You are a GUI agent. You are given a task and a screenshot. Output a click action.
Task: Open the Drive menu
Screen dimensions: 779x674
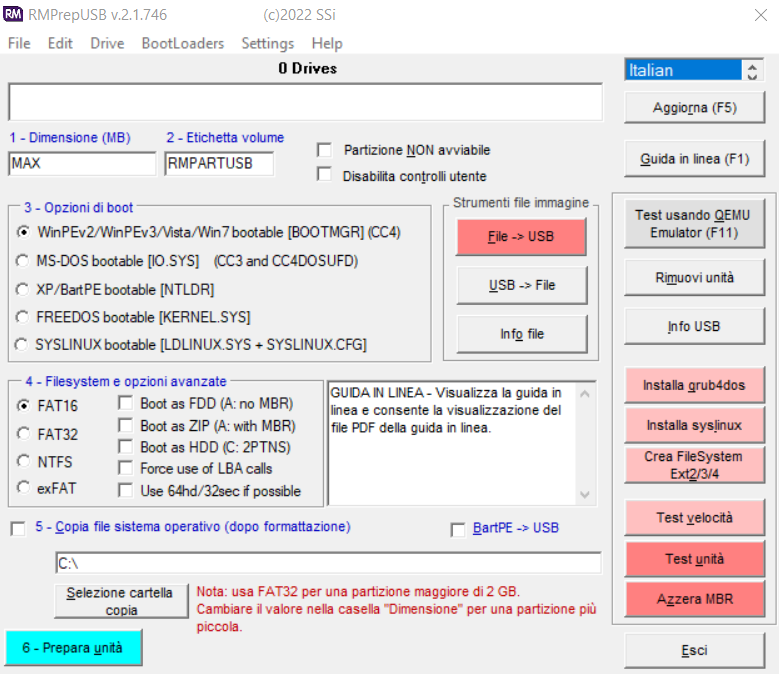tap(107, 43)
